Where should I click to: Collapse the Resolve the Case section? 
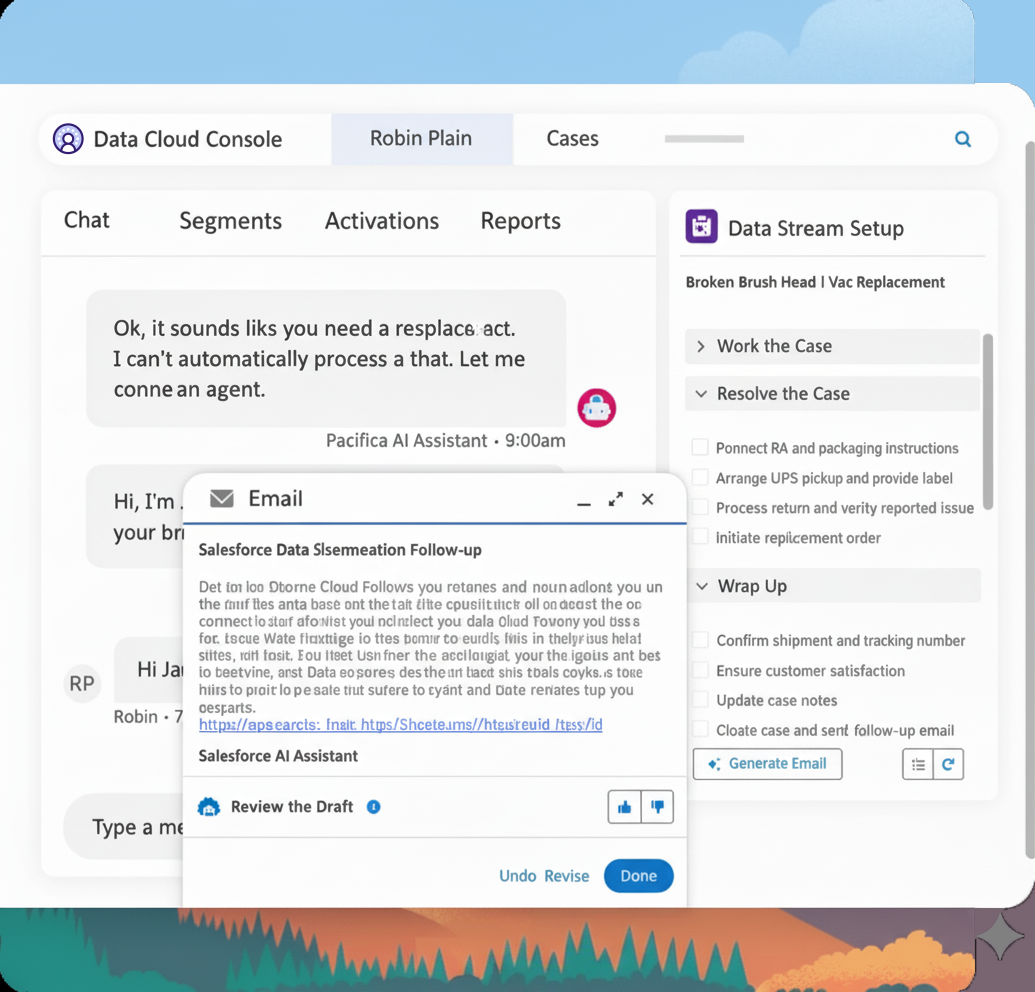(x=700, y=394)
